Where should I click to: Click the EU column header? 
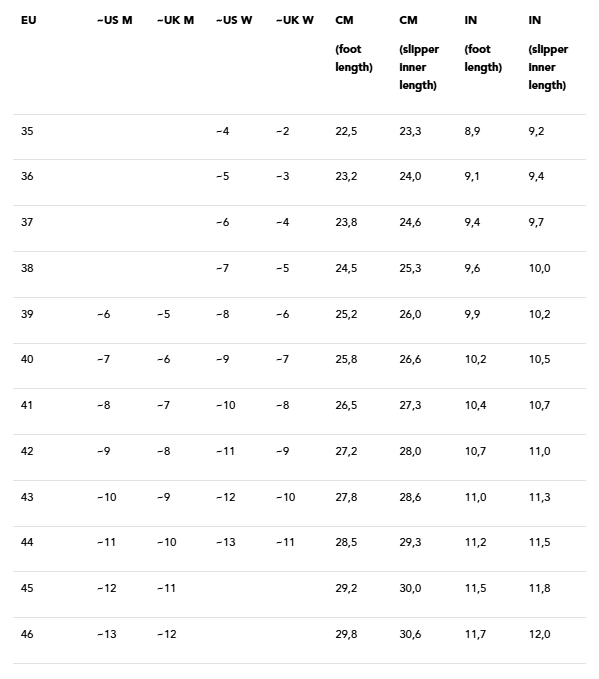pyautogui.click(x=29, y=20)
